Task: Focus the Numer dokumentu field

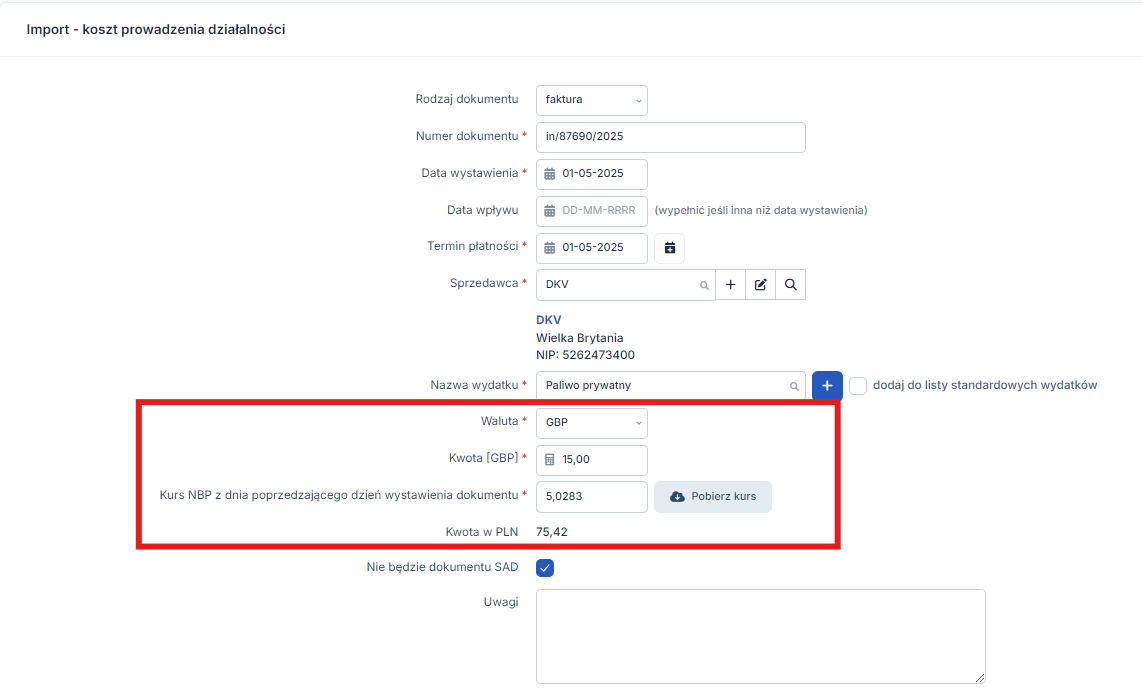Action: 670,137
